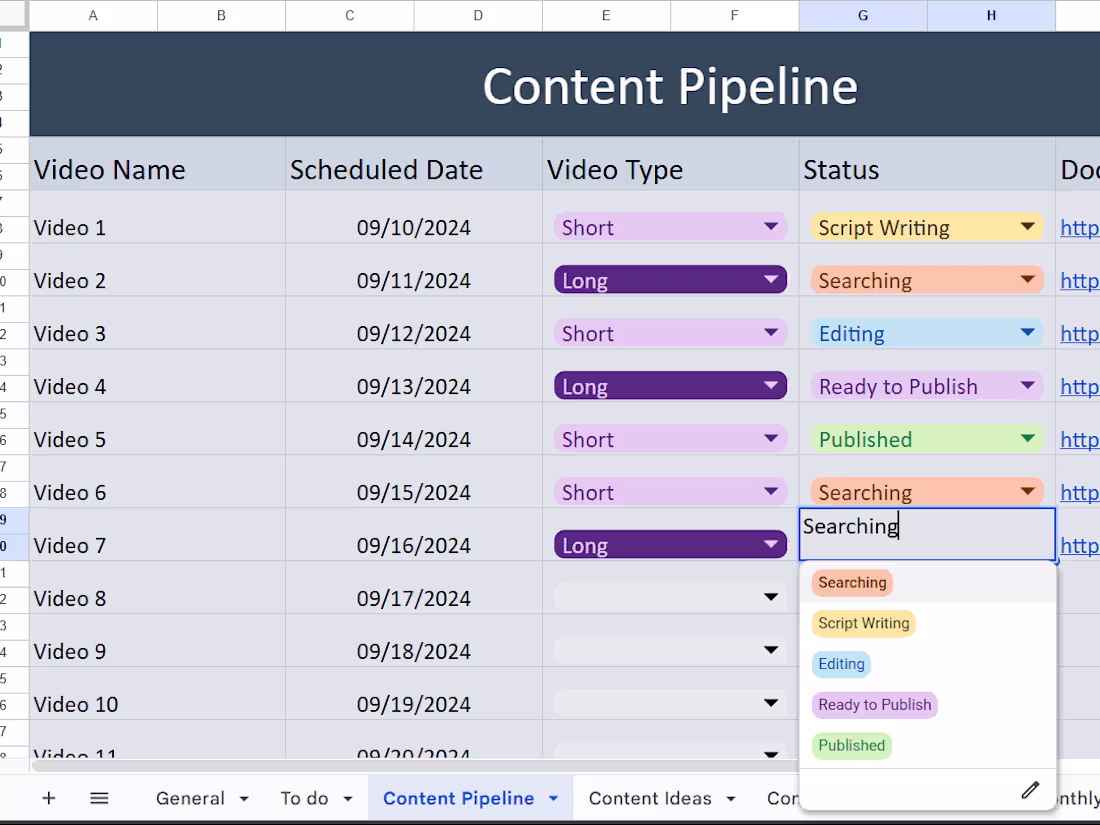This screenshot has height=825, width=1100.
Task: Follow the http link in Video 1's row
Action: click(1079, 227)
